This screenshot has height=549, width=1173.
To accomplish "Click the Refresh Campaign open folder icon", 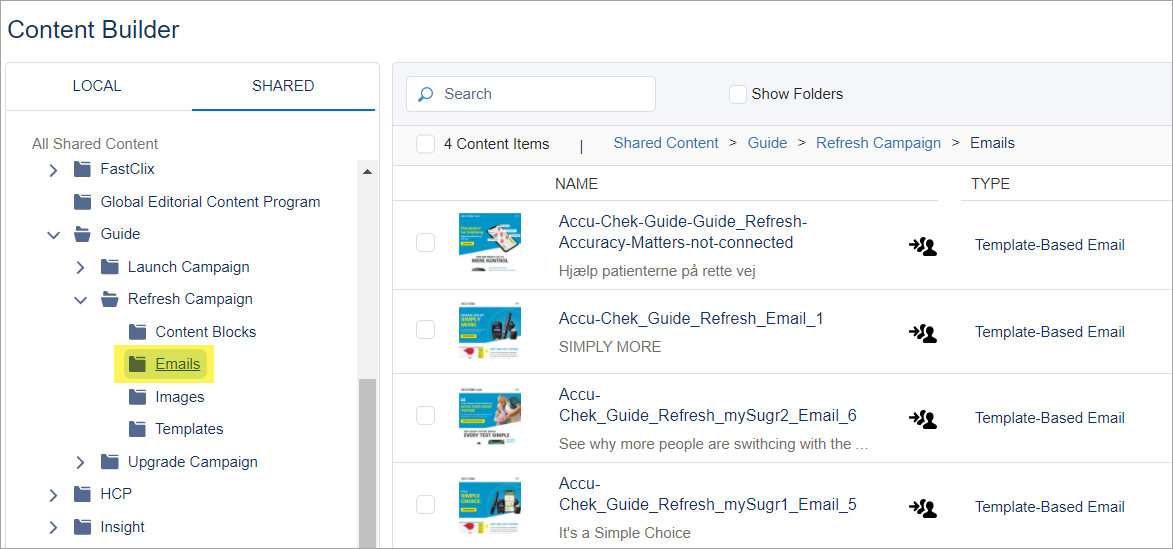I will (110, 299).
